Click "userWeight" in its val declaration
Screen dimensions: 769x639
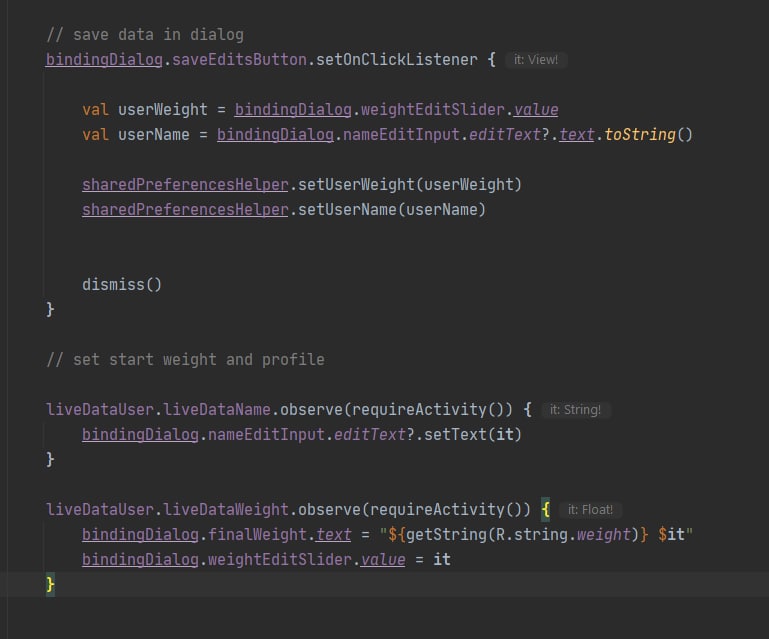162,109
